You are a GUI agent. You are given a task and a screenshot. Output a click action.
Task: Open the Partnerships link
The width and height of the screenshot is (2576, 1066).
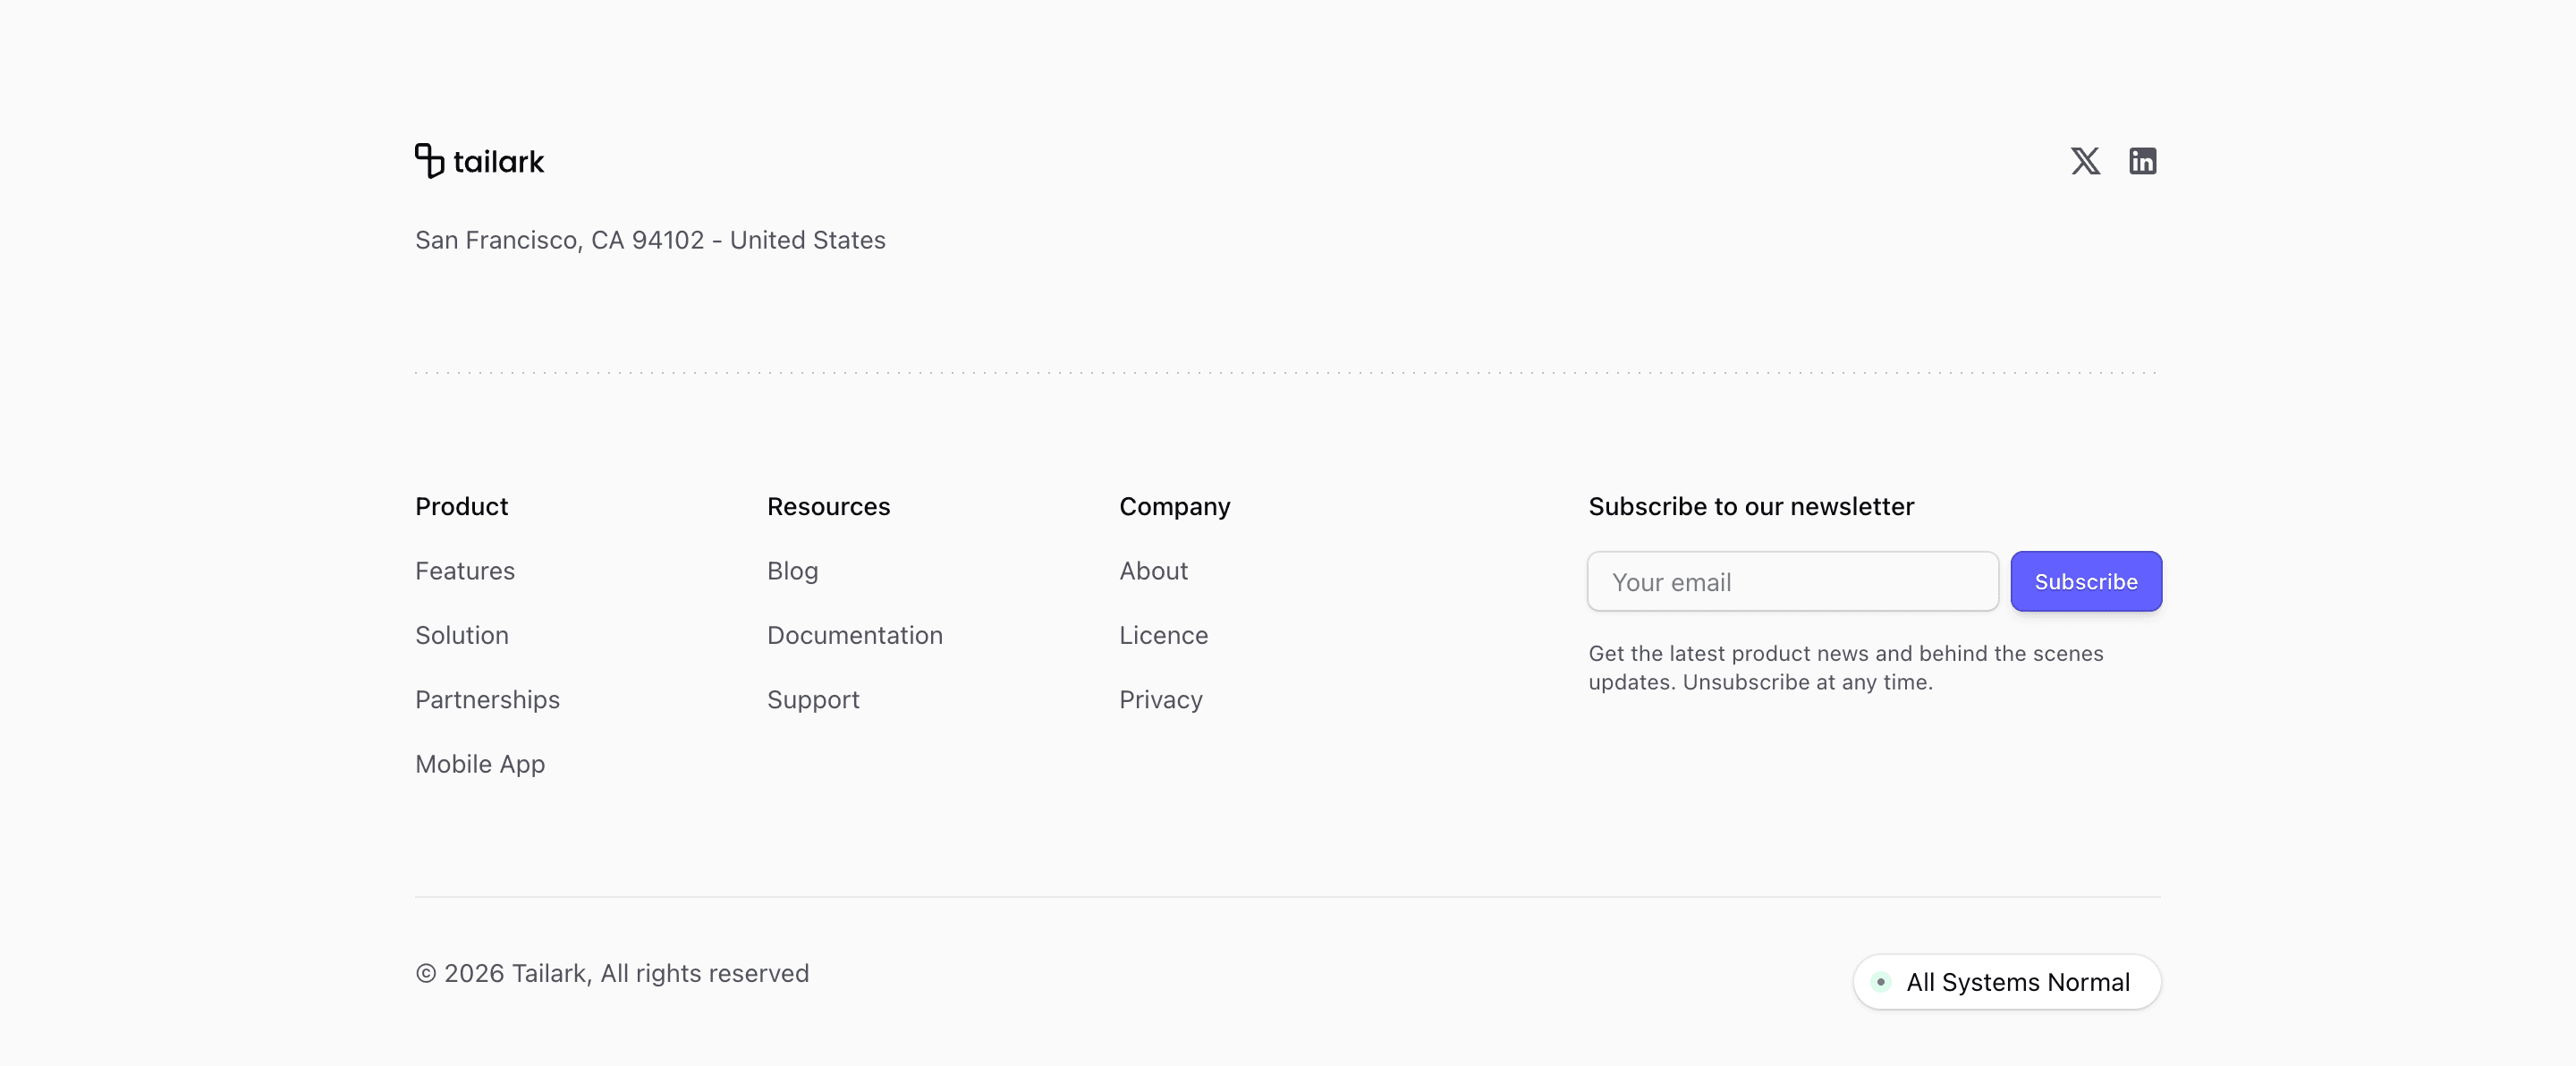[487, 700]
